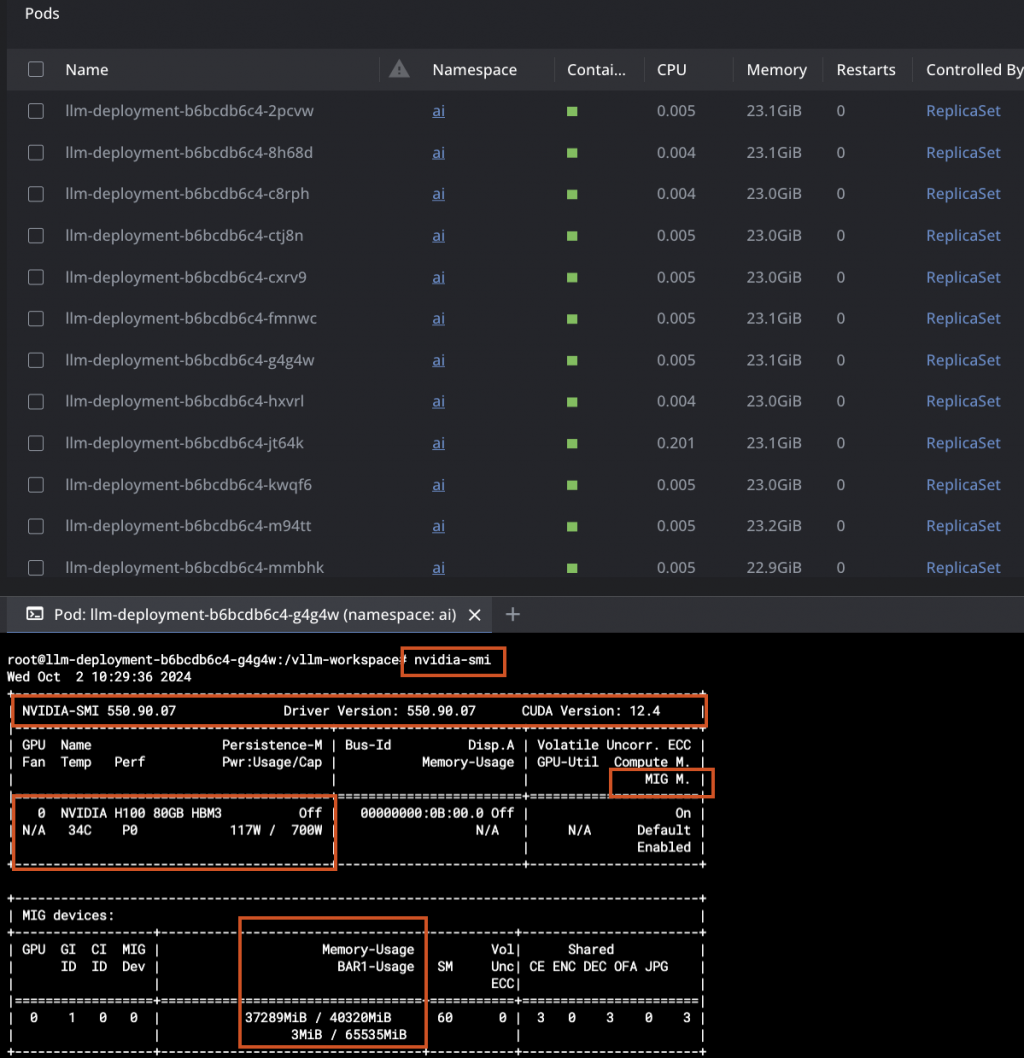Open ai namespace link for pod fmnwc
This screenshot has width=1024, height=1058.
438,318
